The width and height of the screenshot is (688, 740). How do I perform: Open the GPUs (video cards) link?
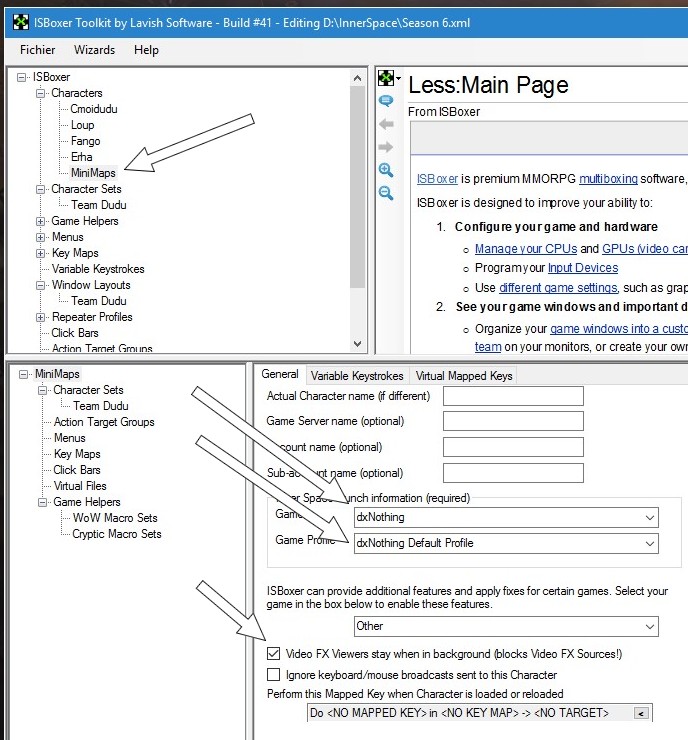645,249
